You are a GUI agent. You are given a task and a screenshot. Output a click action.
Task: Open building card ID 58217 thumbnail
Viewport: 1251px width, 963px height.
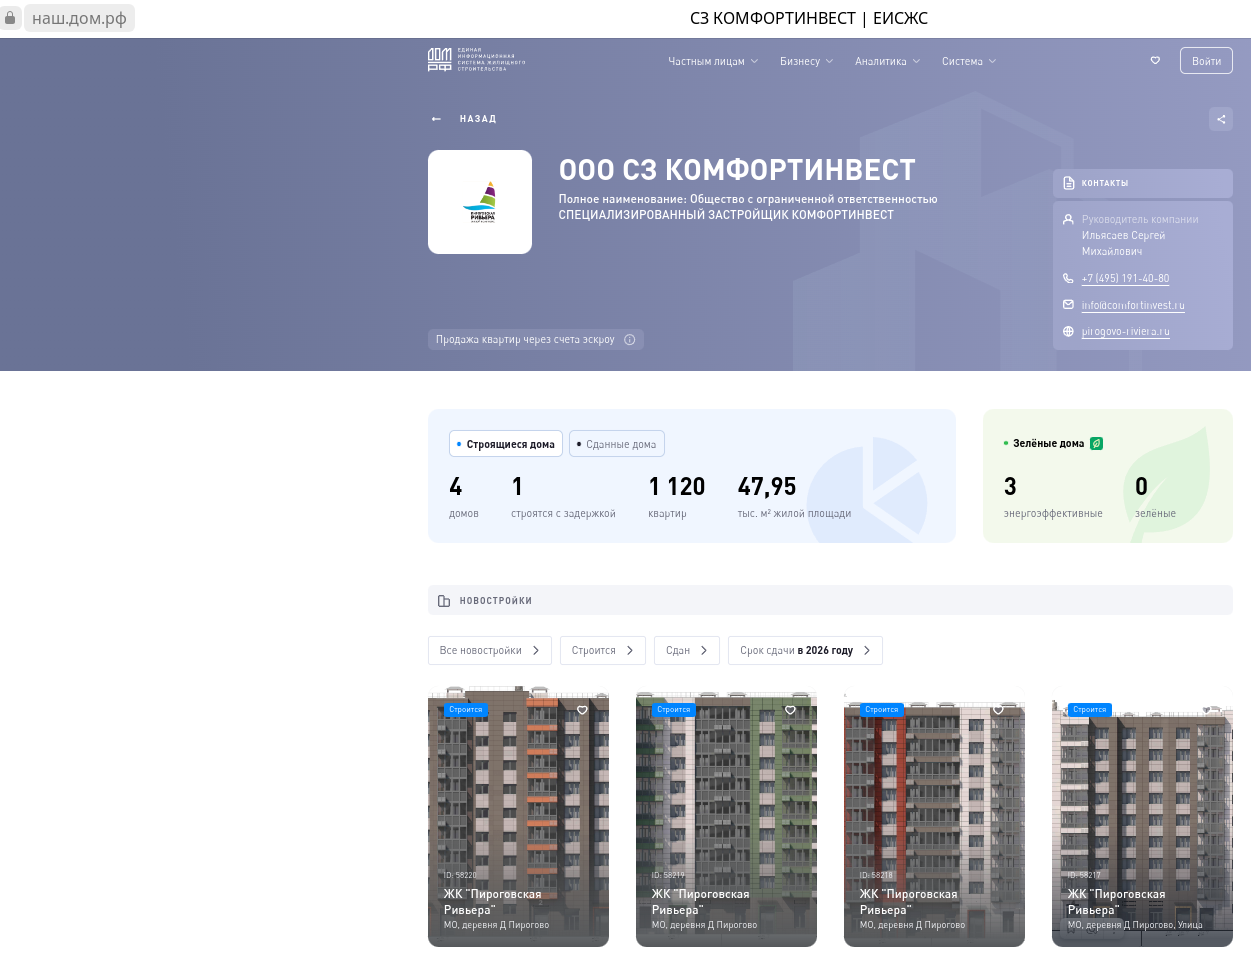1142,816
